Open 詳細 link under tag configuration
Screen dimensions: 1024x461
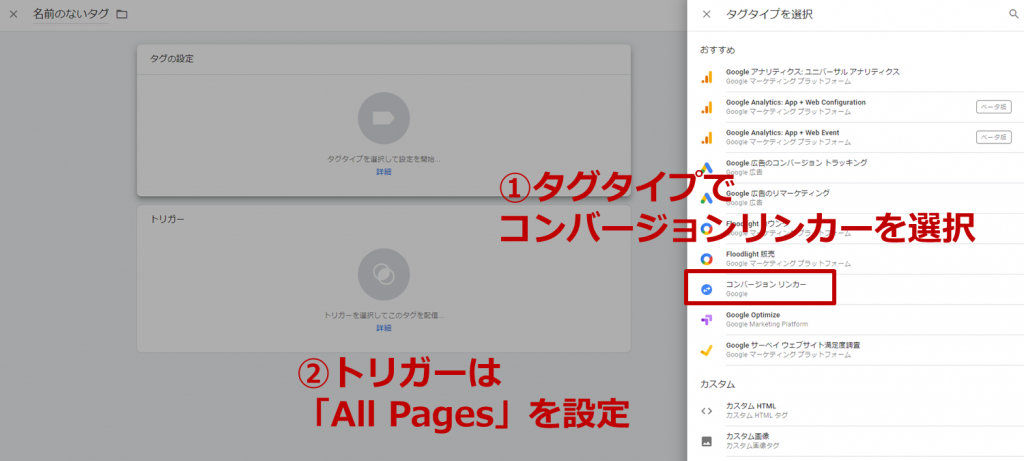coord(383,172)
